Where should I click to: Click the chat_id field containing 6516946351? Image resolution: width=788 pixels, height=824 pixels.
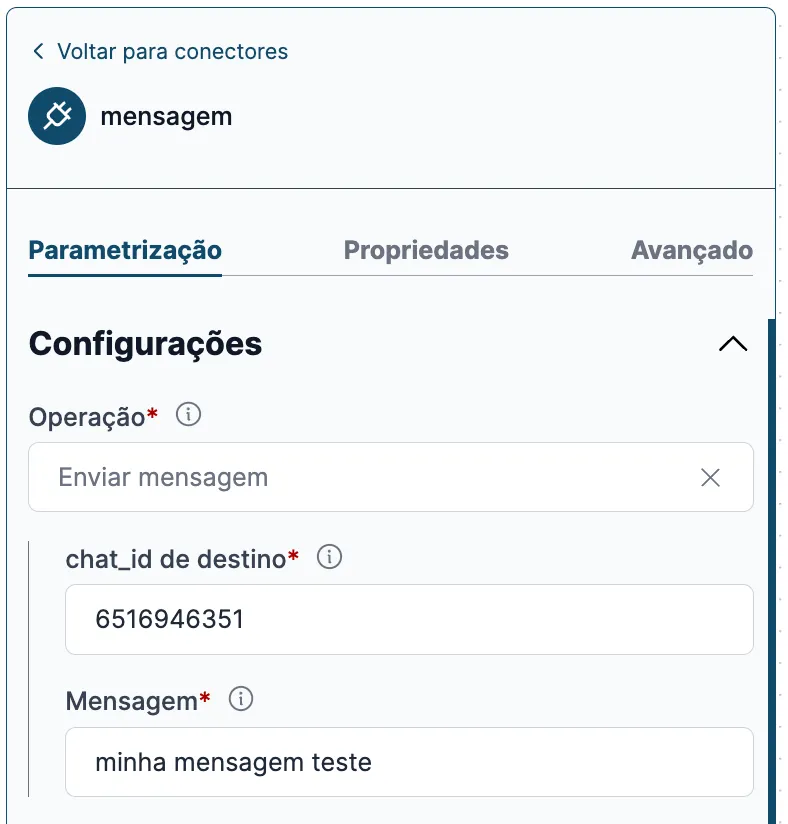[x=409, y=620]
